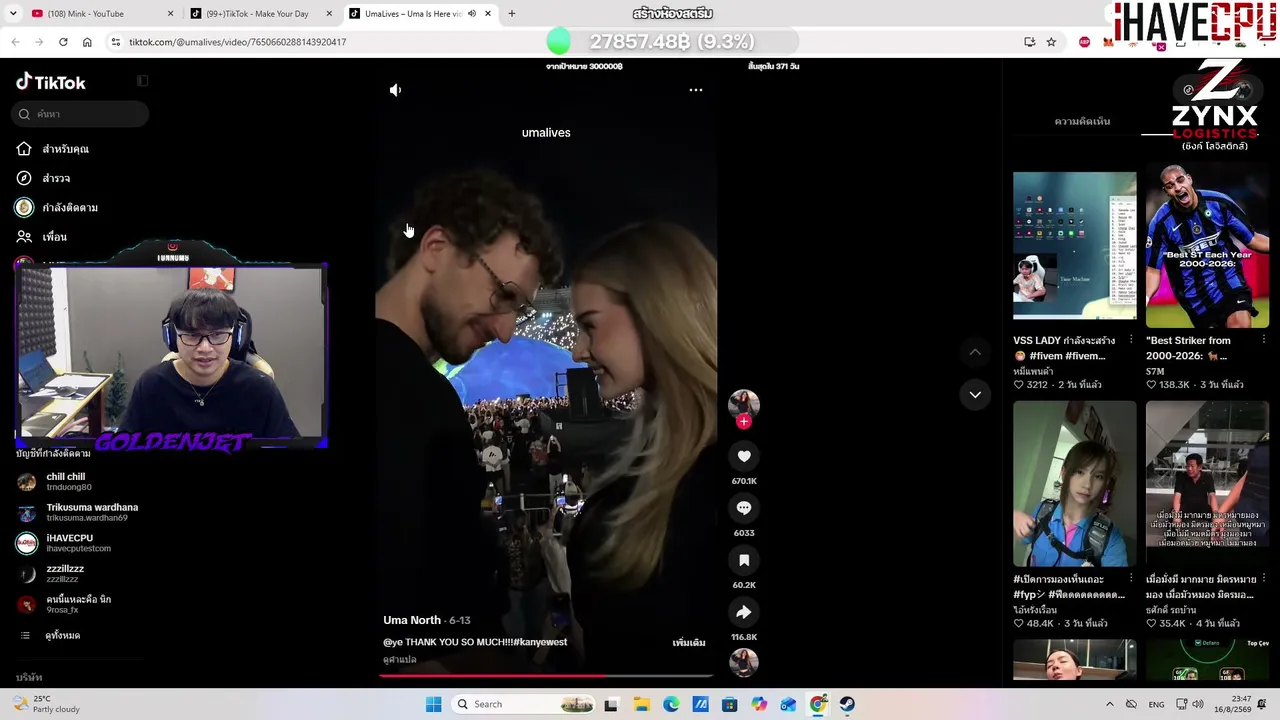Like the Uma North video
The height and width of the screenshot is (720, 1280).
coord(744,456)
